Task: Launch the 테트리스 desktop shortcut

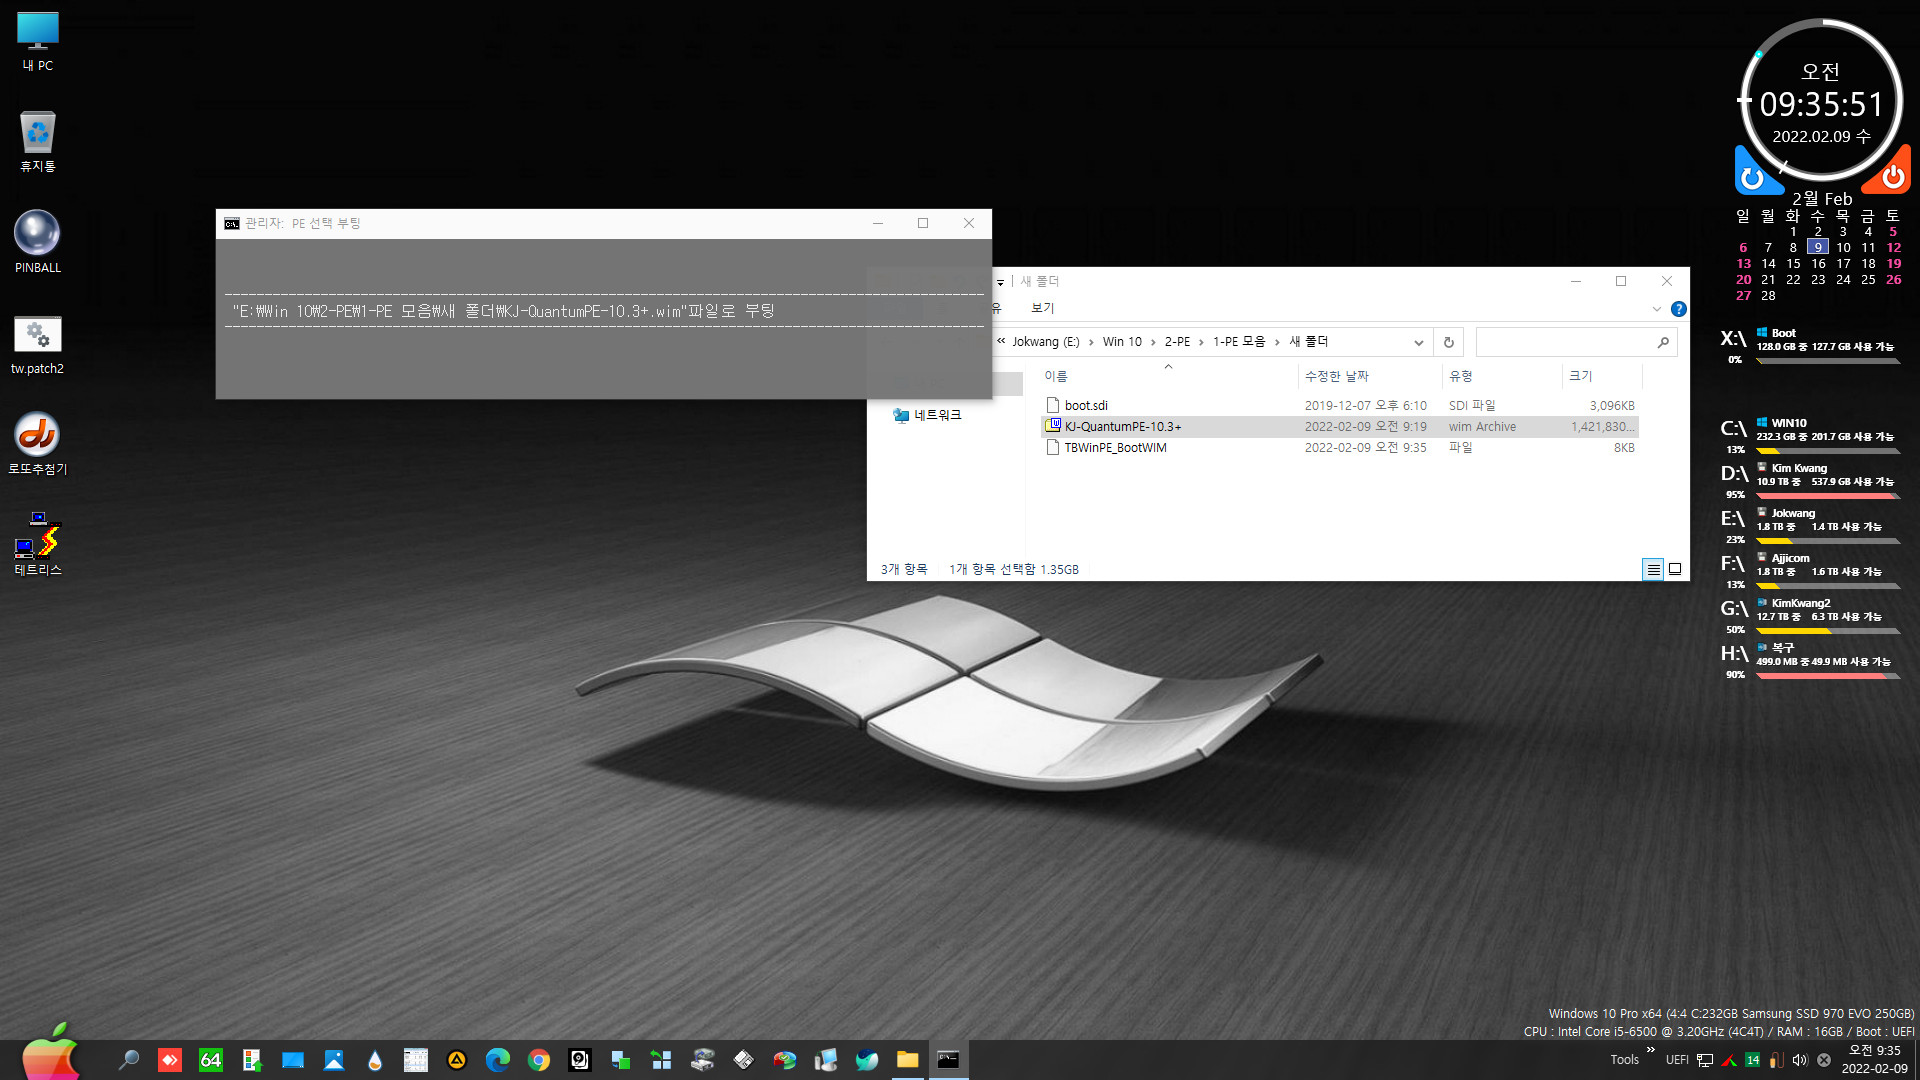Action: (x=37, y=544)
